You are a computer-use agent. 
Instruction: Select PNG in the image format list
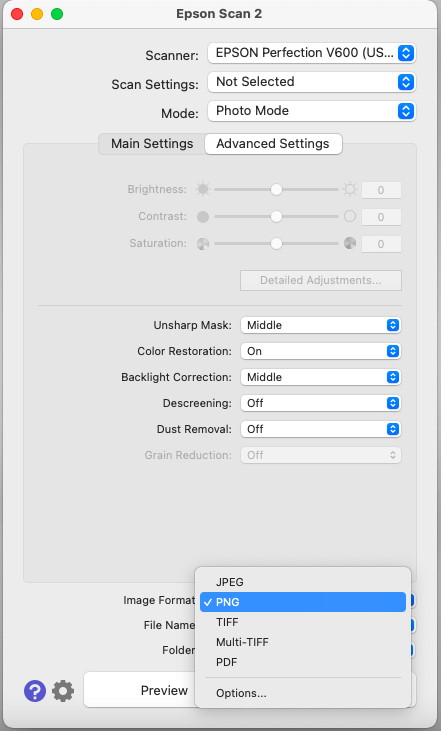[303, 602]
